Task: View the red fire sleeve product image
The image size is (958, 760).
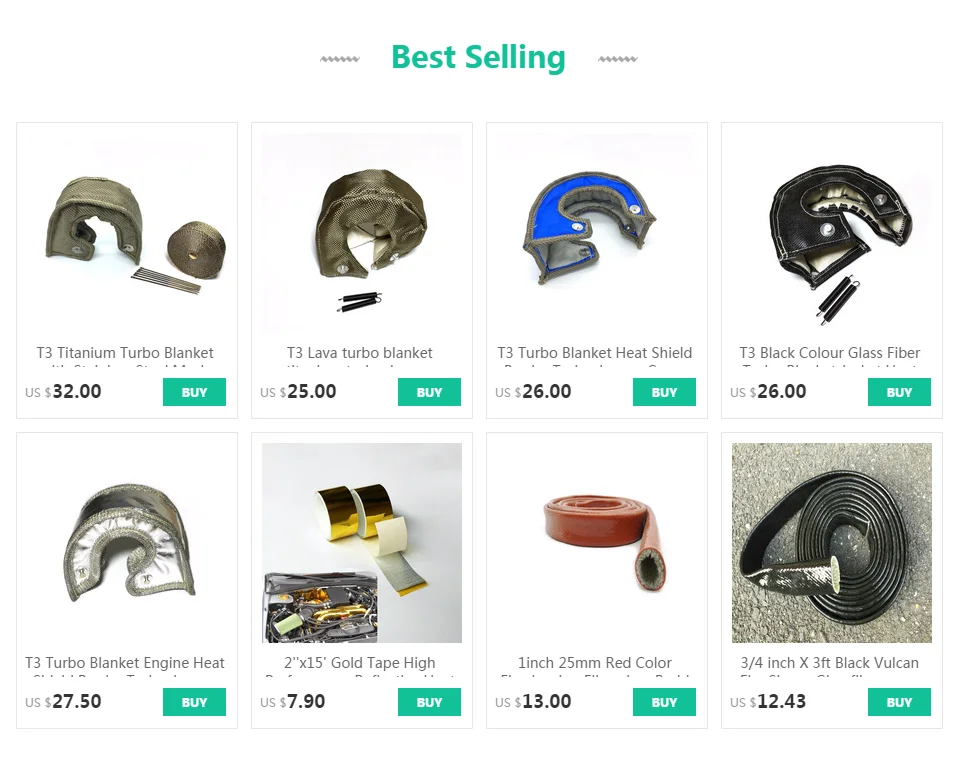Action: tap(597, 543)
